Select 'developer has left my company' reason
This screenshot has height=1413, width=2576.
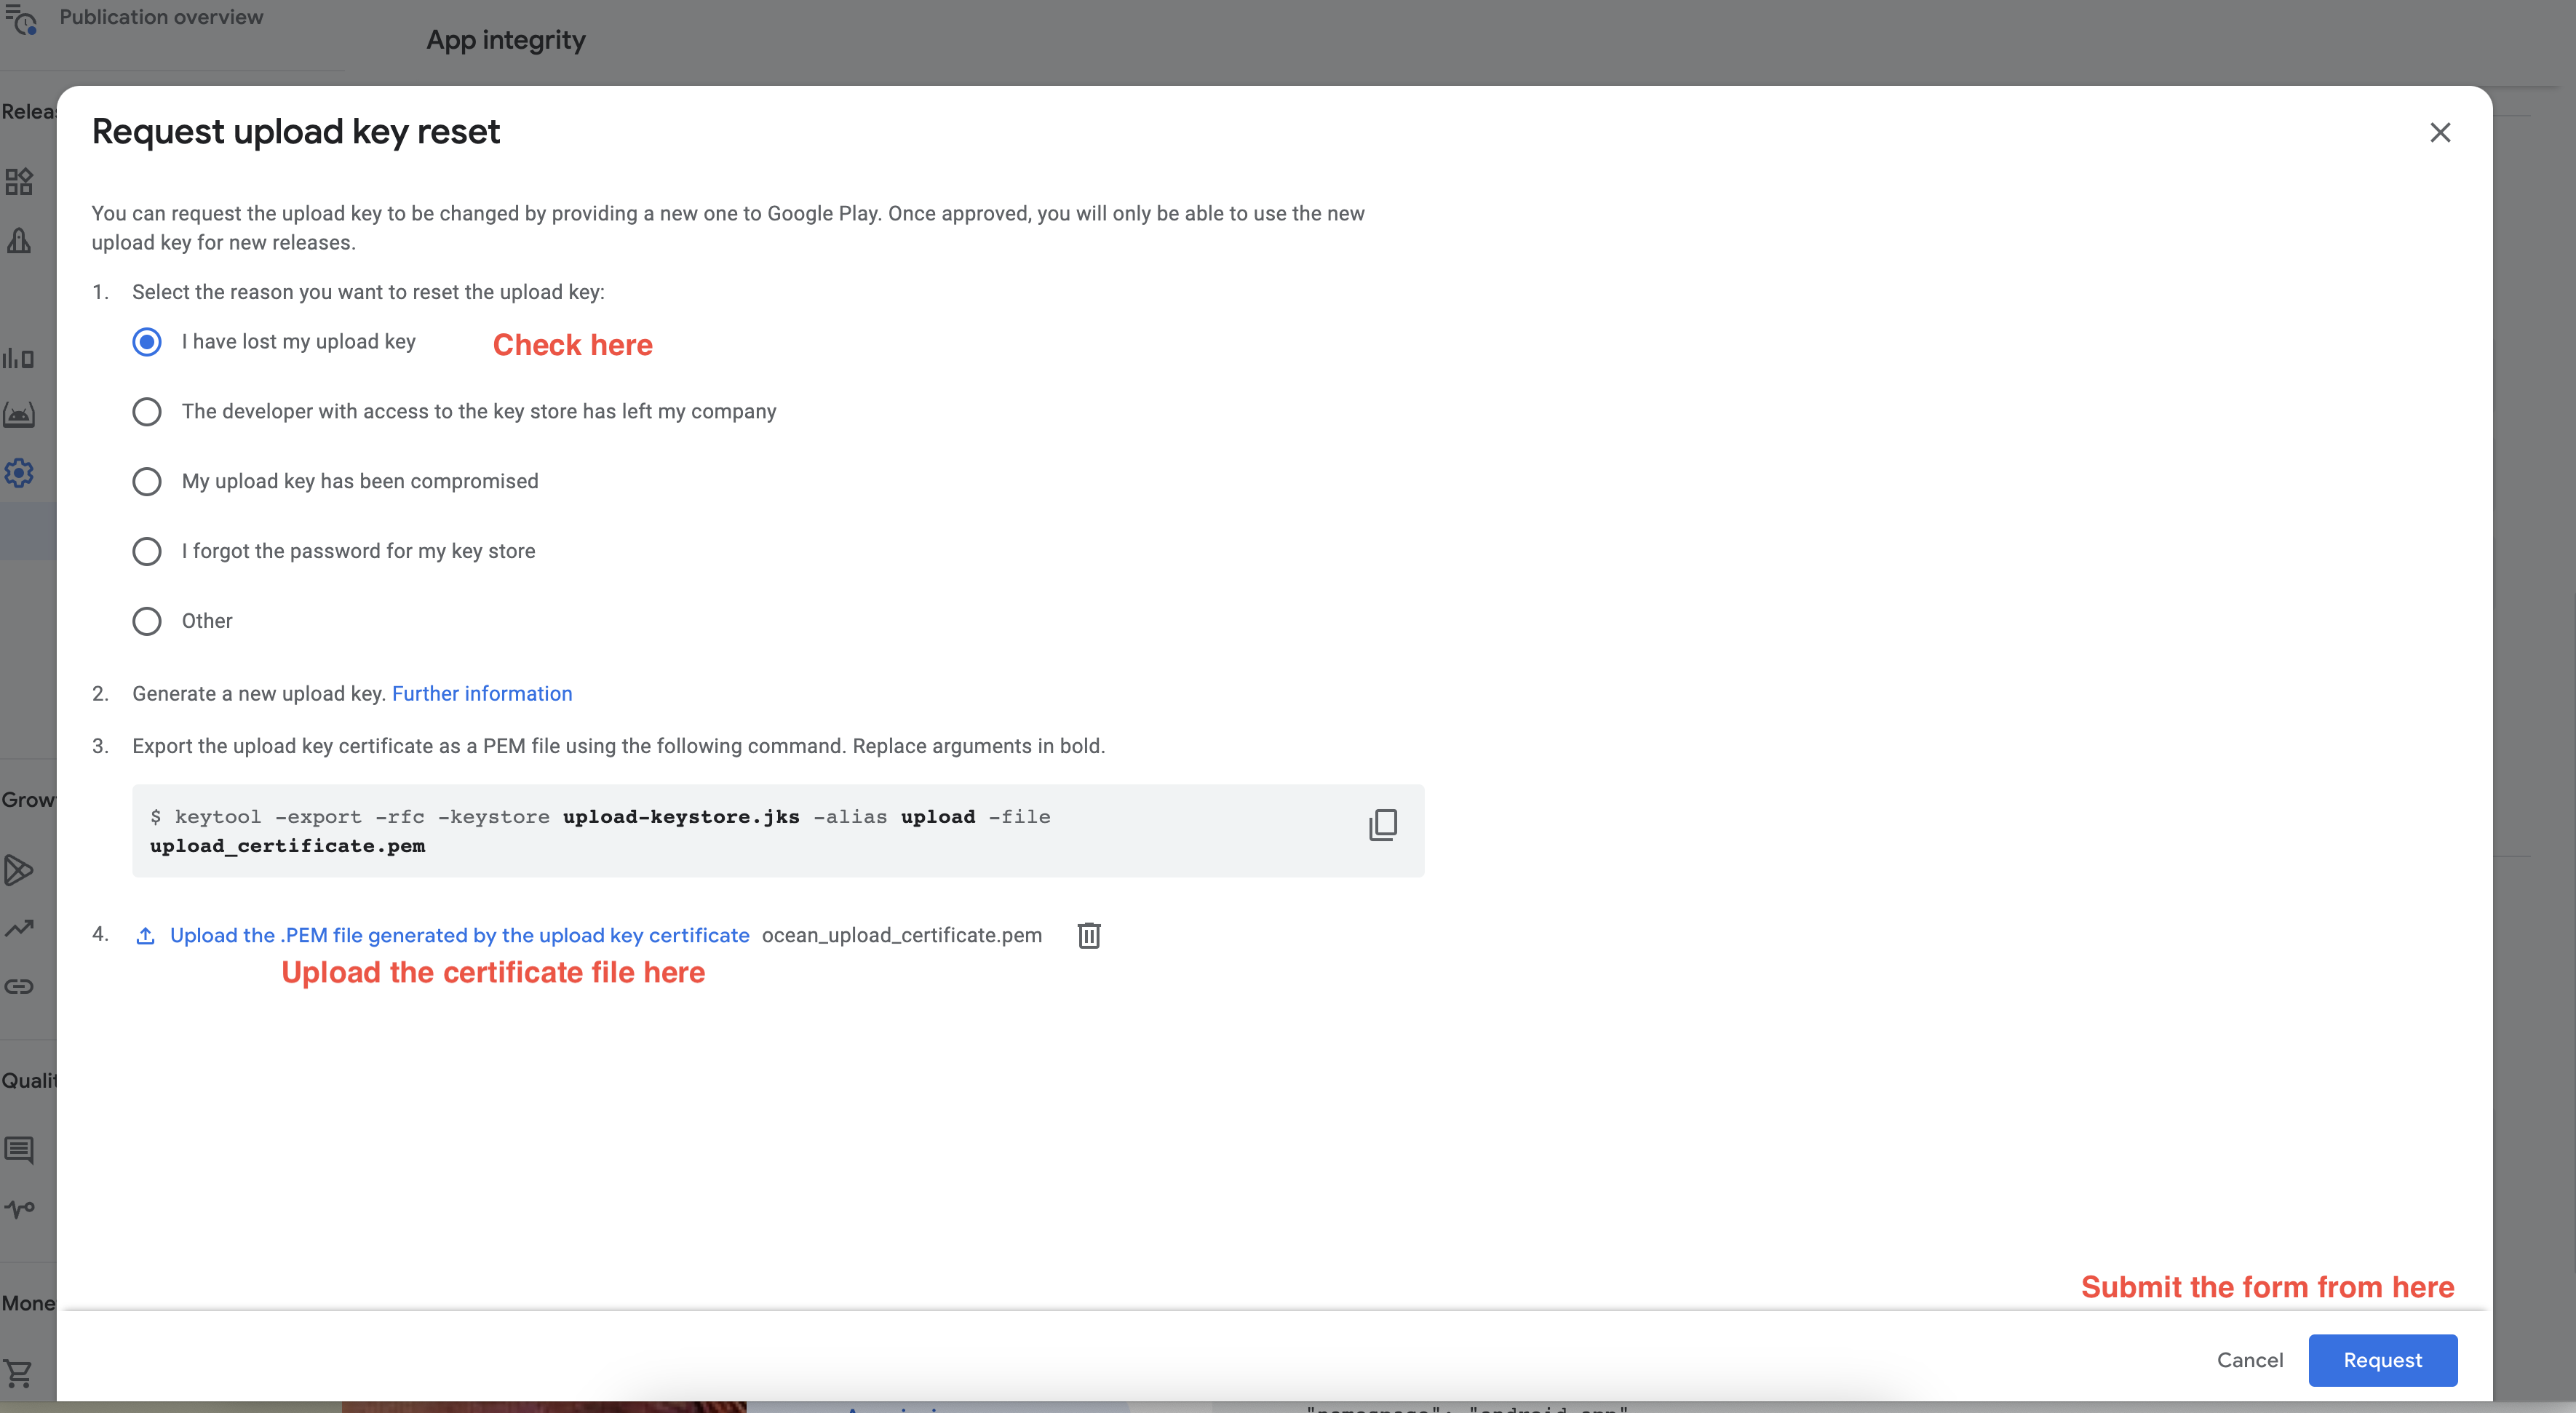[147, 412]
